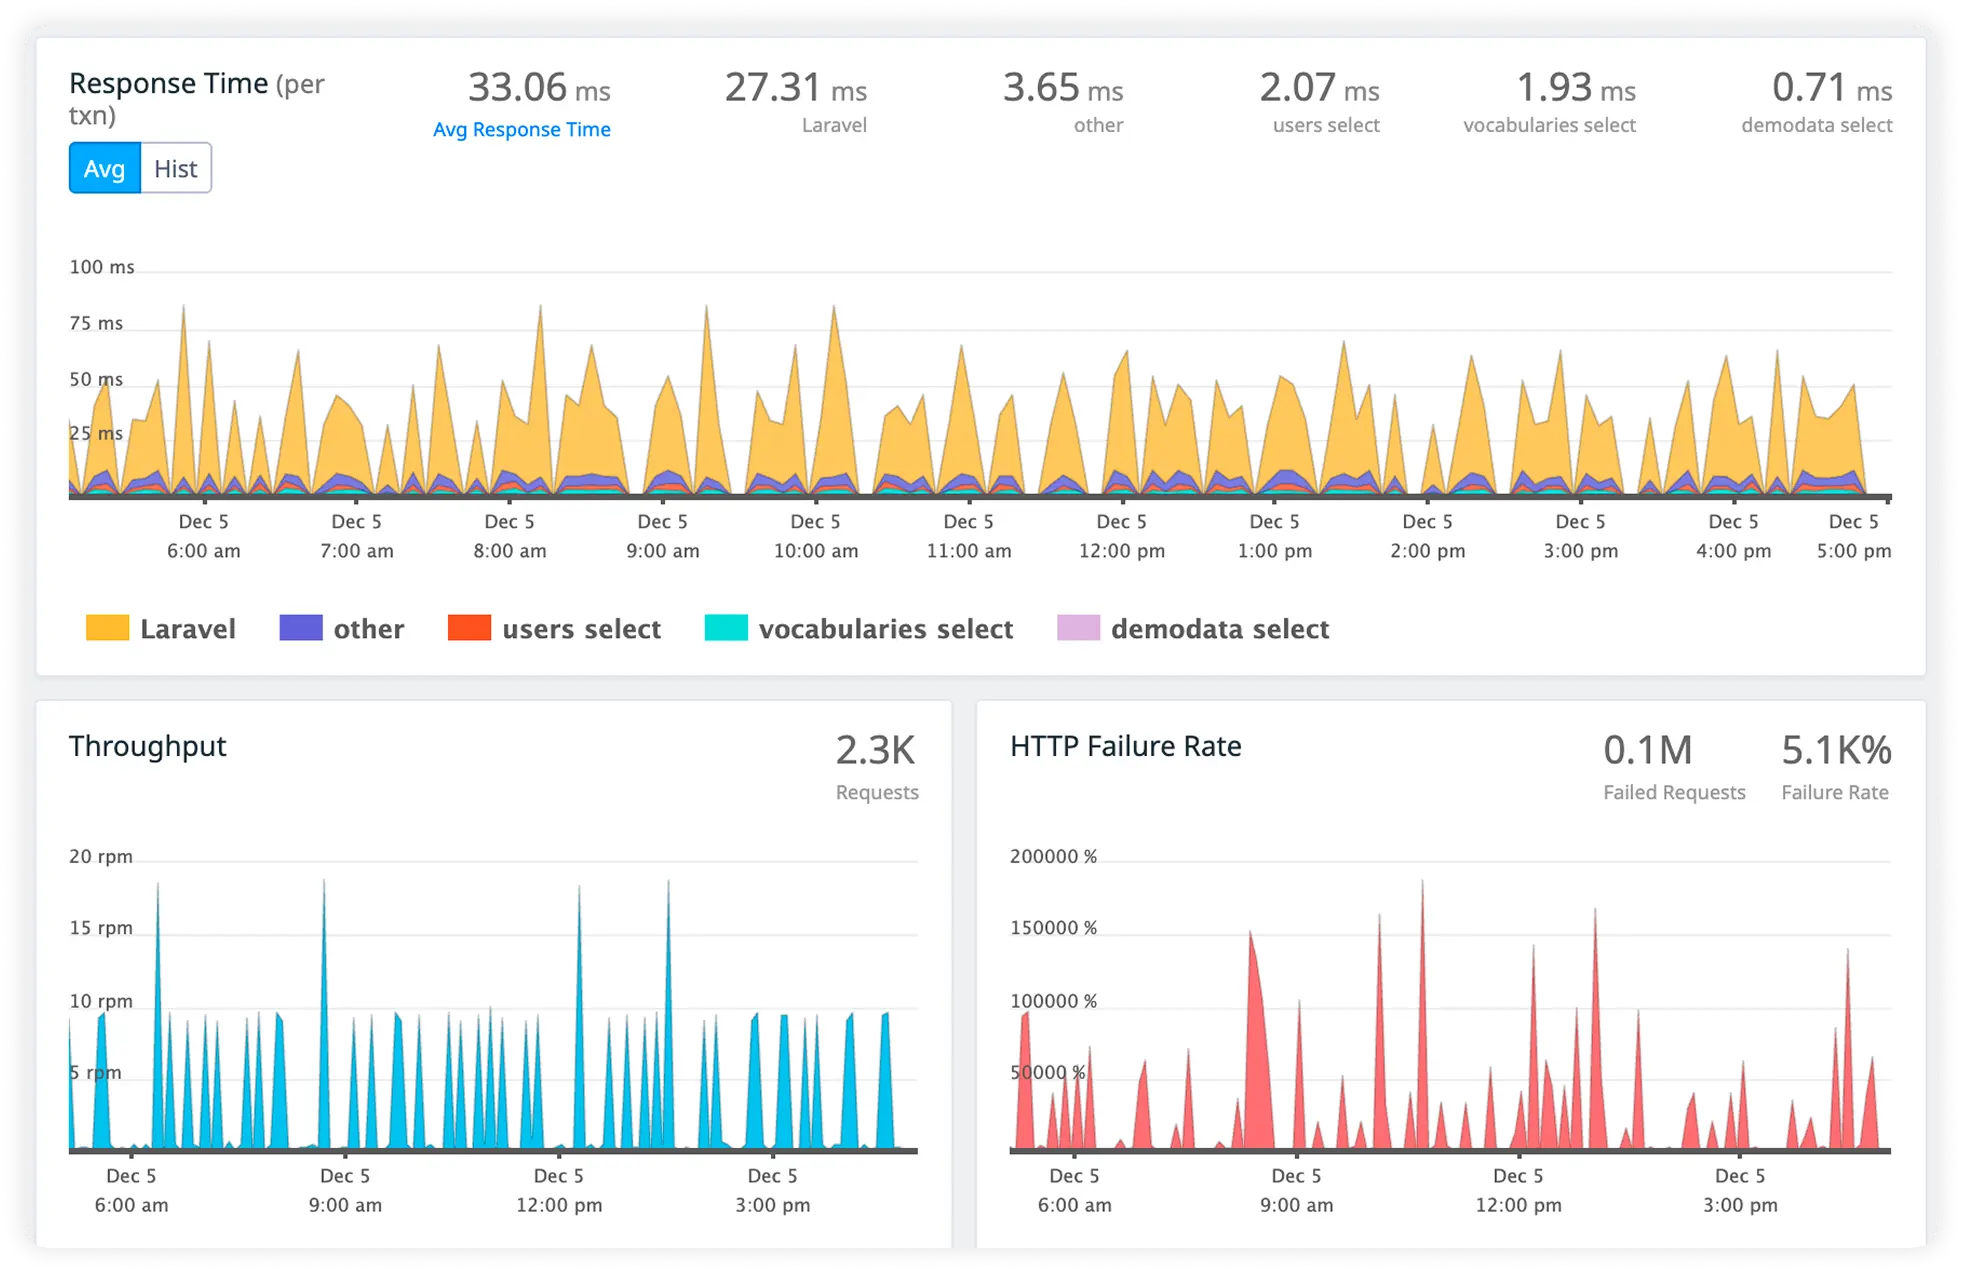This screenshot has width=1962, height=1272.
Task: Click the 33.06 ms average response metric
Action: pos(536,88)
